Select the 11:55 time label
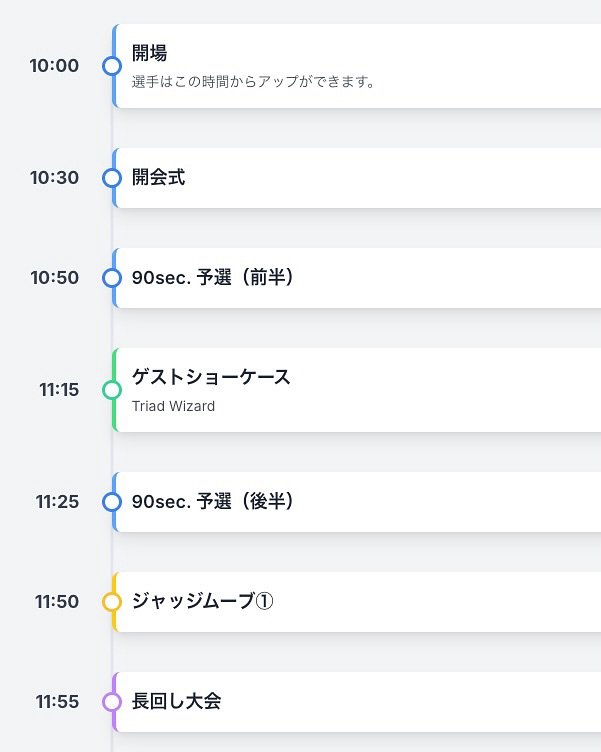 (x=57, y=702)
